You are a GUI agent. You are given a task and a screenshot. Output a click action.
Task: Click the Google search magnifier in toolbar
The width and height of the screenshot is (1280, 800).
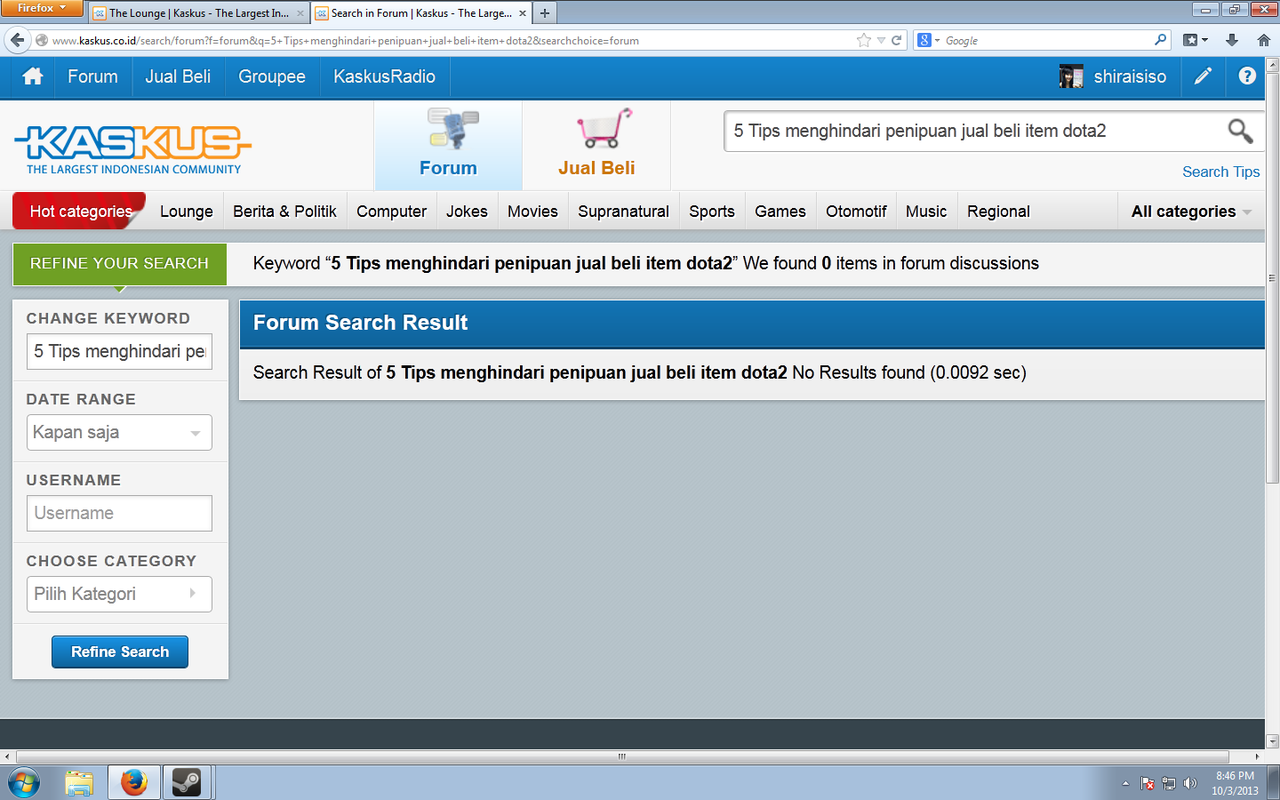pos(1160,40)
